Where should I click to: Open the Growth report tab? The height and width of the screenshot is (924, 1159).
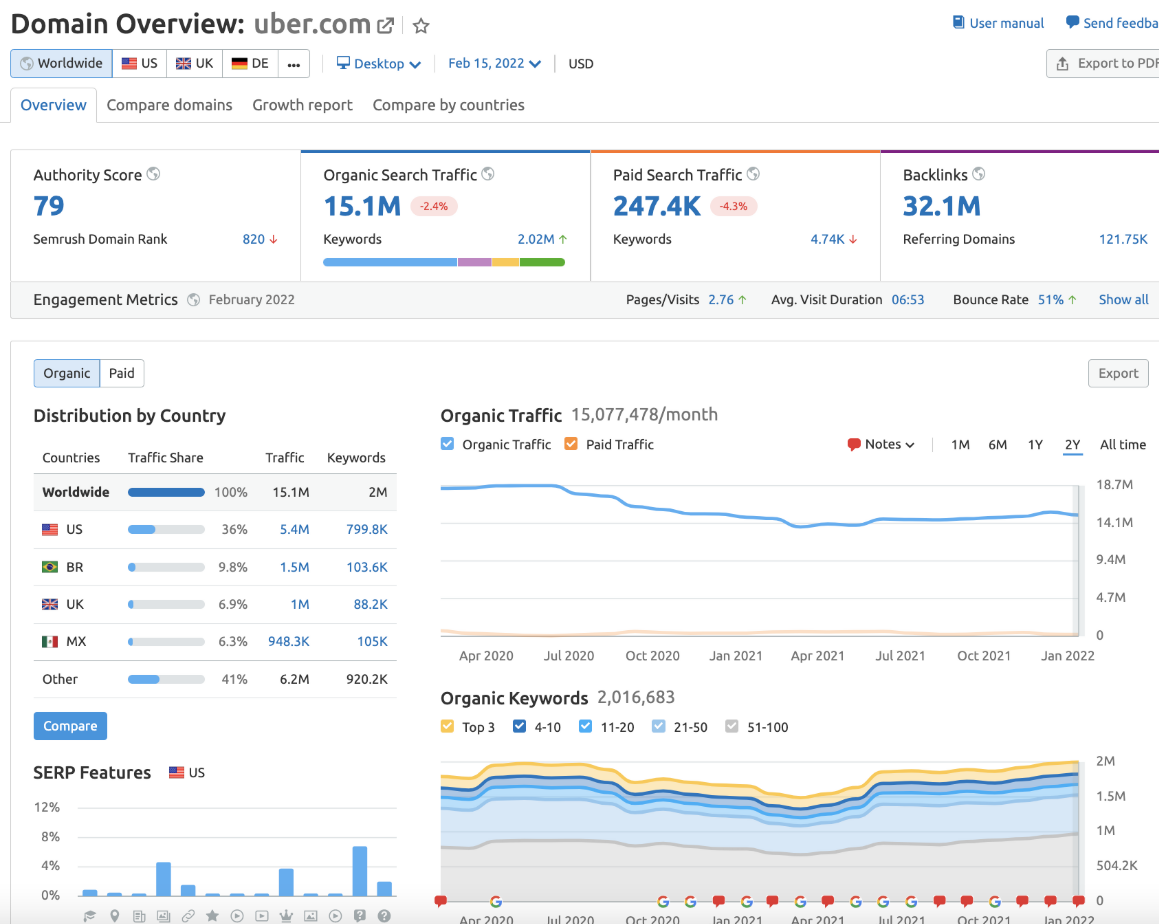(x=302, y=105)
